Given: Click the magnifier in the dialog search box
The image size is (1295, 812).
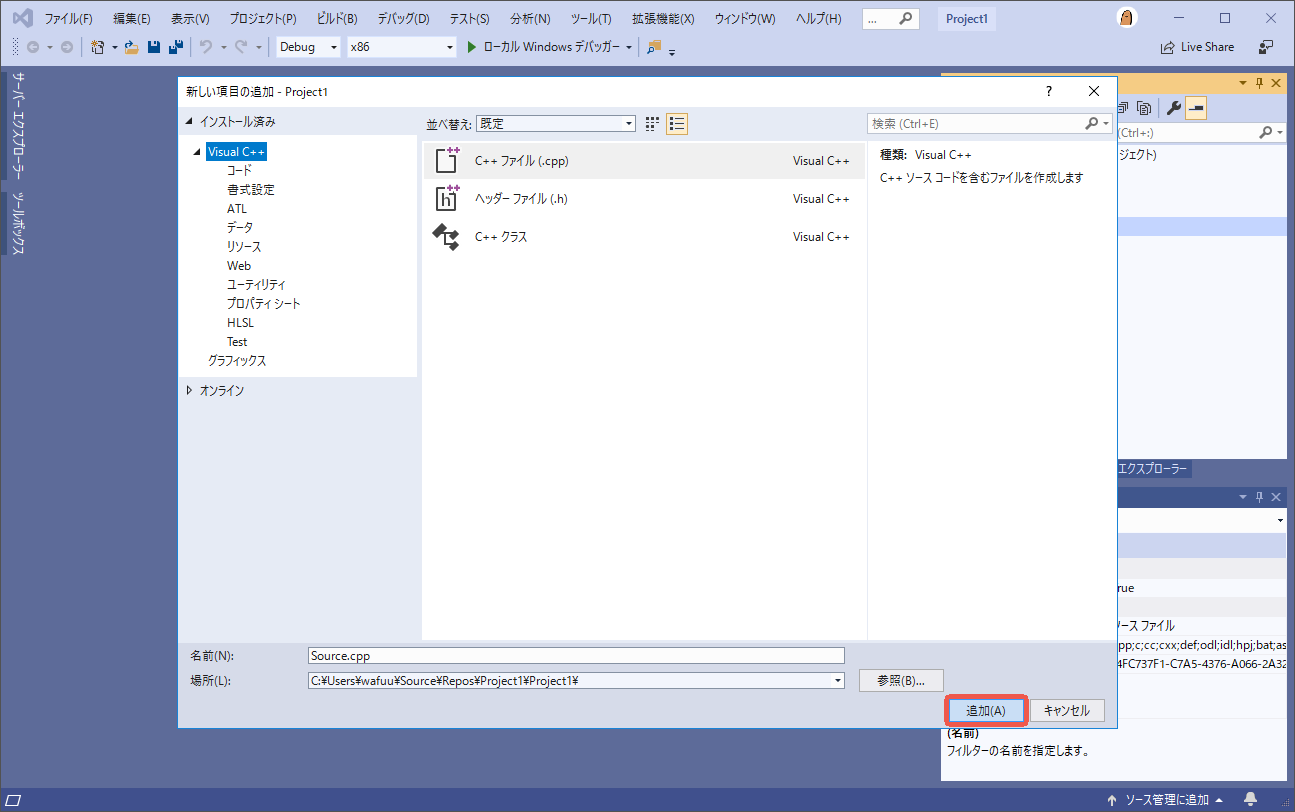Looking at the screenshot, I should coord(1091,124).
